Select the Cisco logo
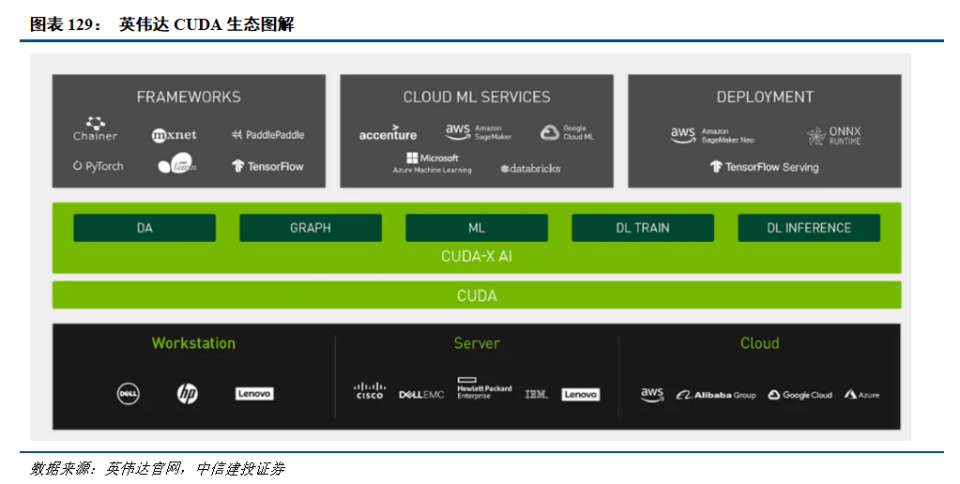960x484 pixels. coord(370,391)
